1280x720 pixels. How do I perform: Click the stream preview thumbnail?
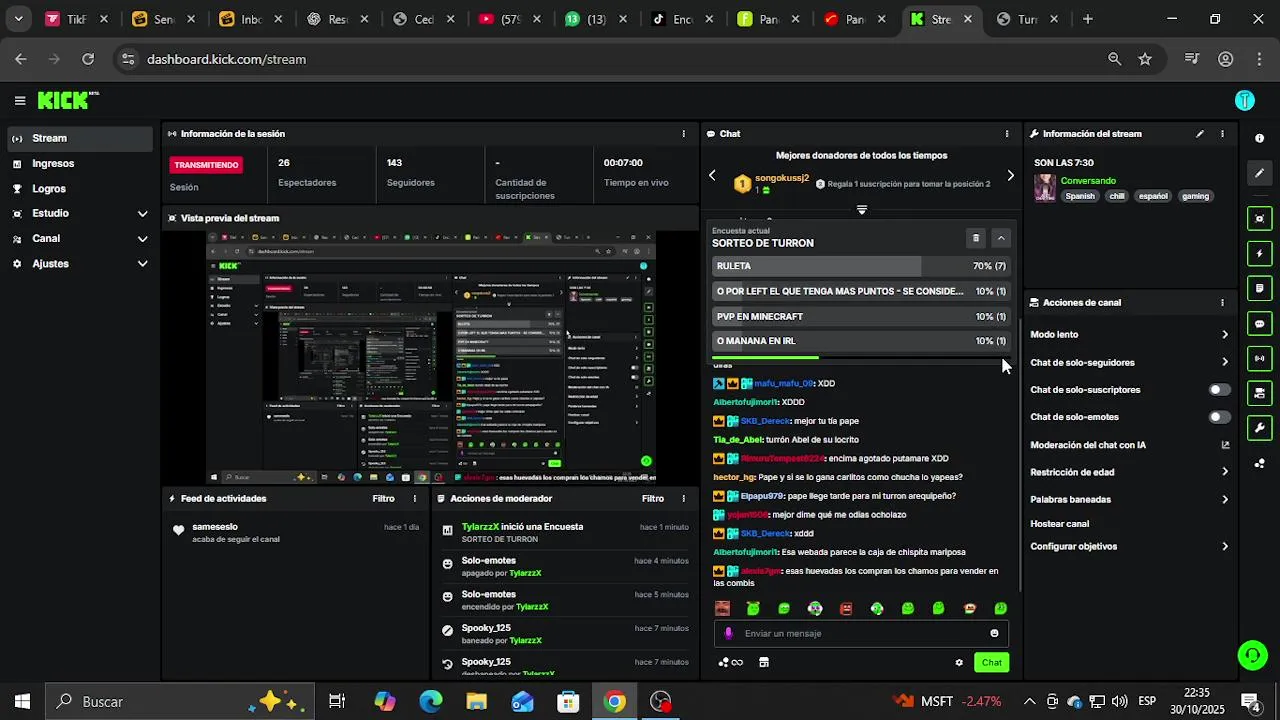[x=431, y=358]
